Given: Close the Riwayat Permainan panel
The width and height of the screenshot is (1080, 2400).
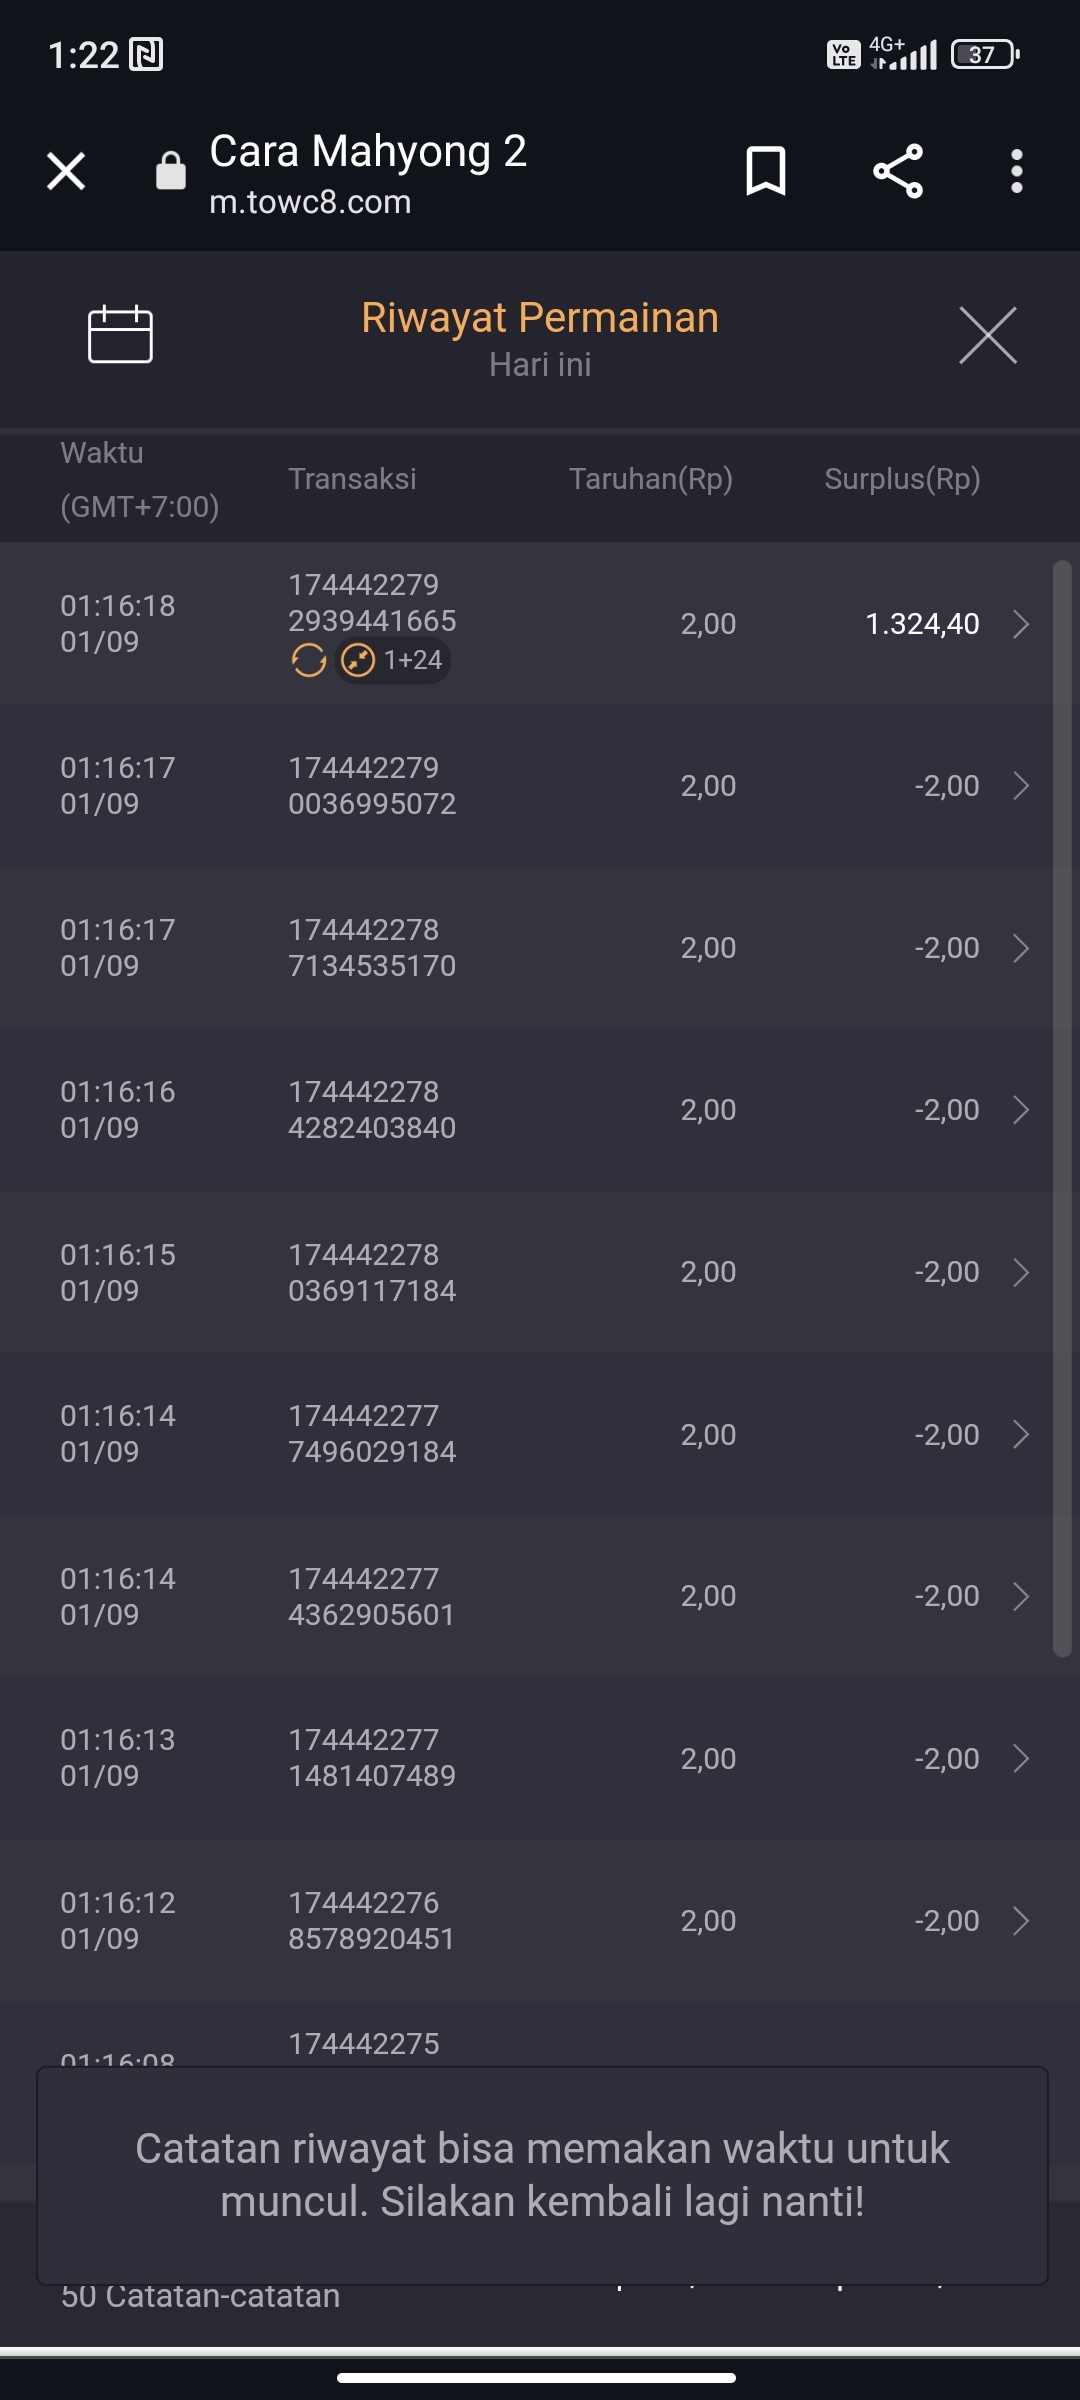Looking at the screenshot, I should pos(987,335).
